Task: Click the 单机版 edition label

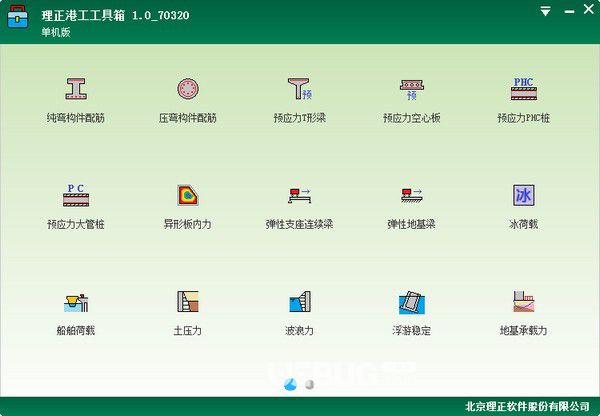Action: (x=56, y=32)
